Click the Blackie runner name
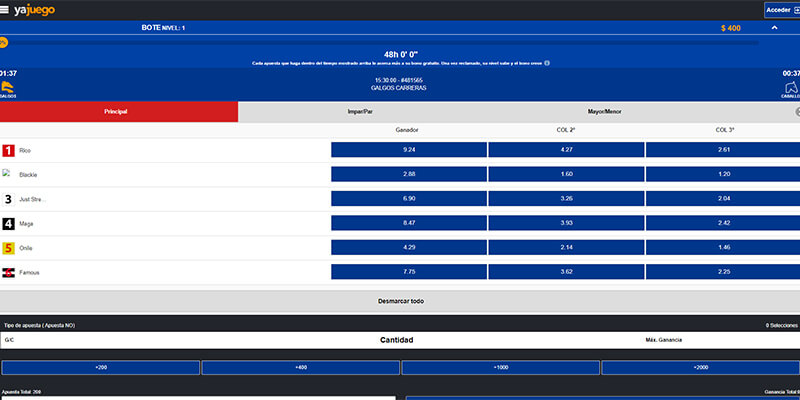Viewport: 800px width, 400px height. pos(28,175)
